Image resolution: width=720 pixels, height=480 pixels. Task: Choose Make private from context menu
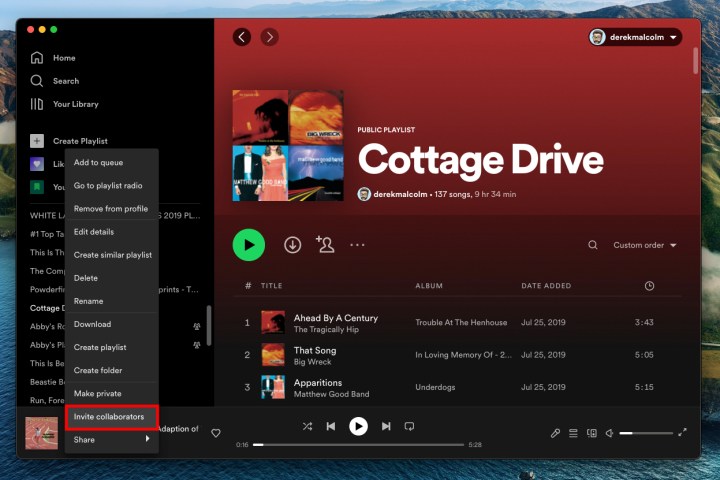(98, 393)
